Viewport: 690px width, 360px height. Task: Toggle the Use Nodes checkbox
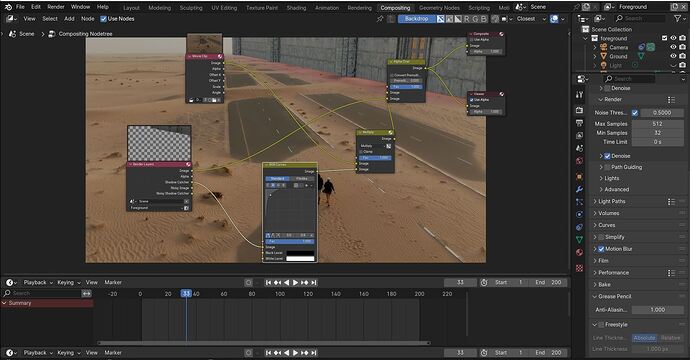(103, 19)
